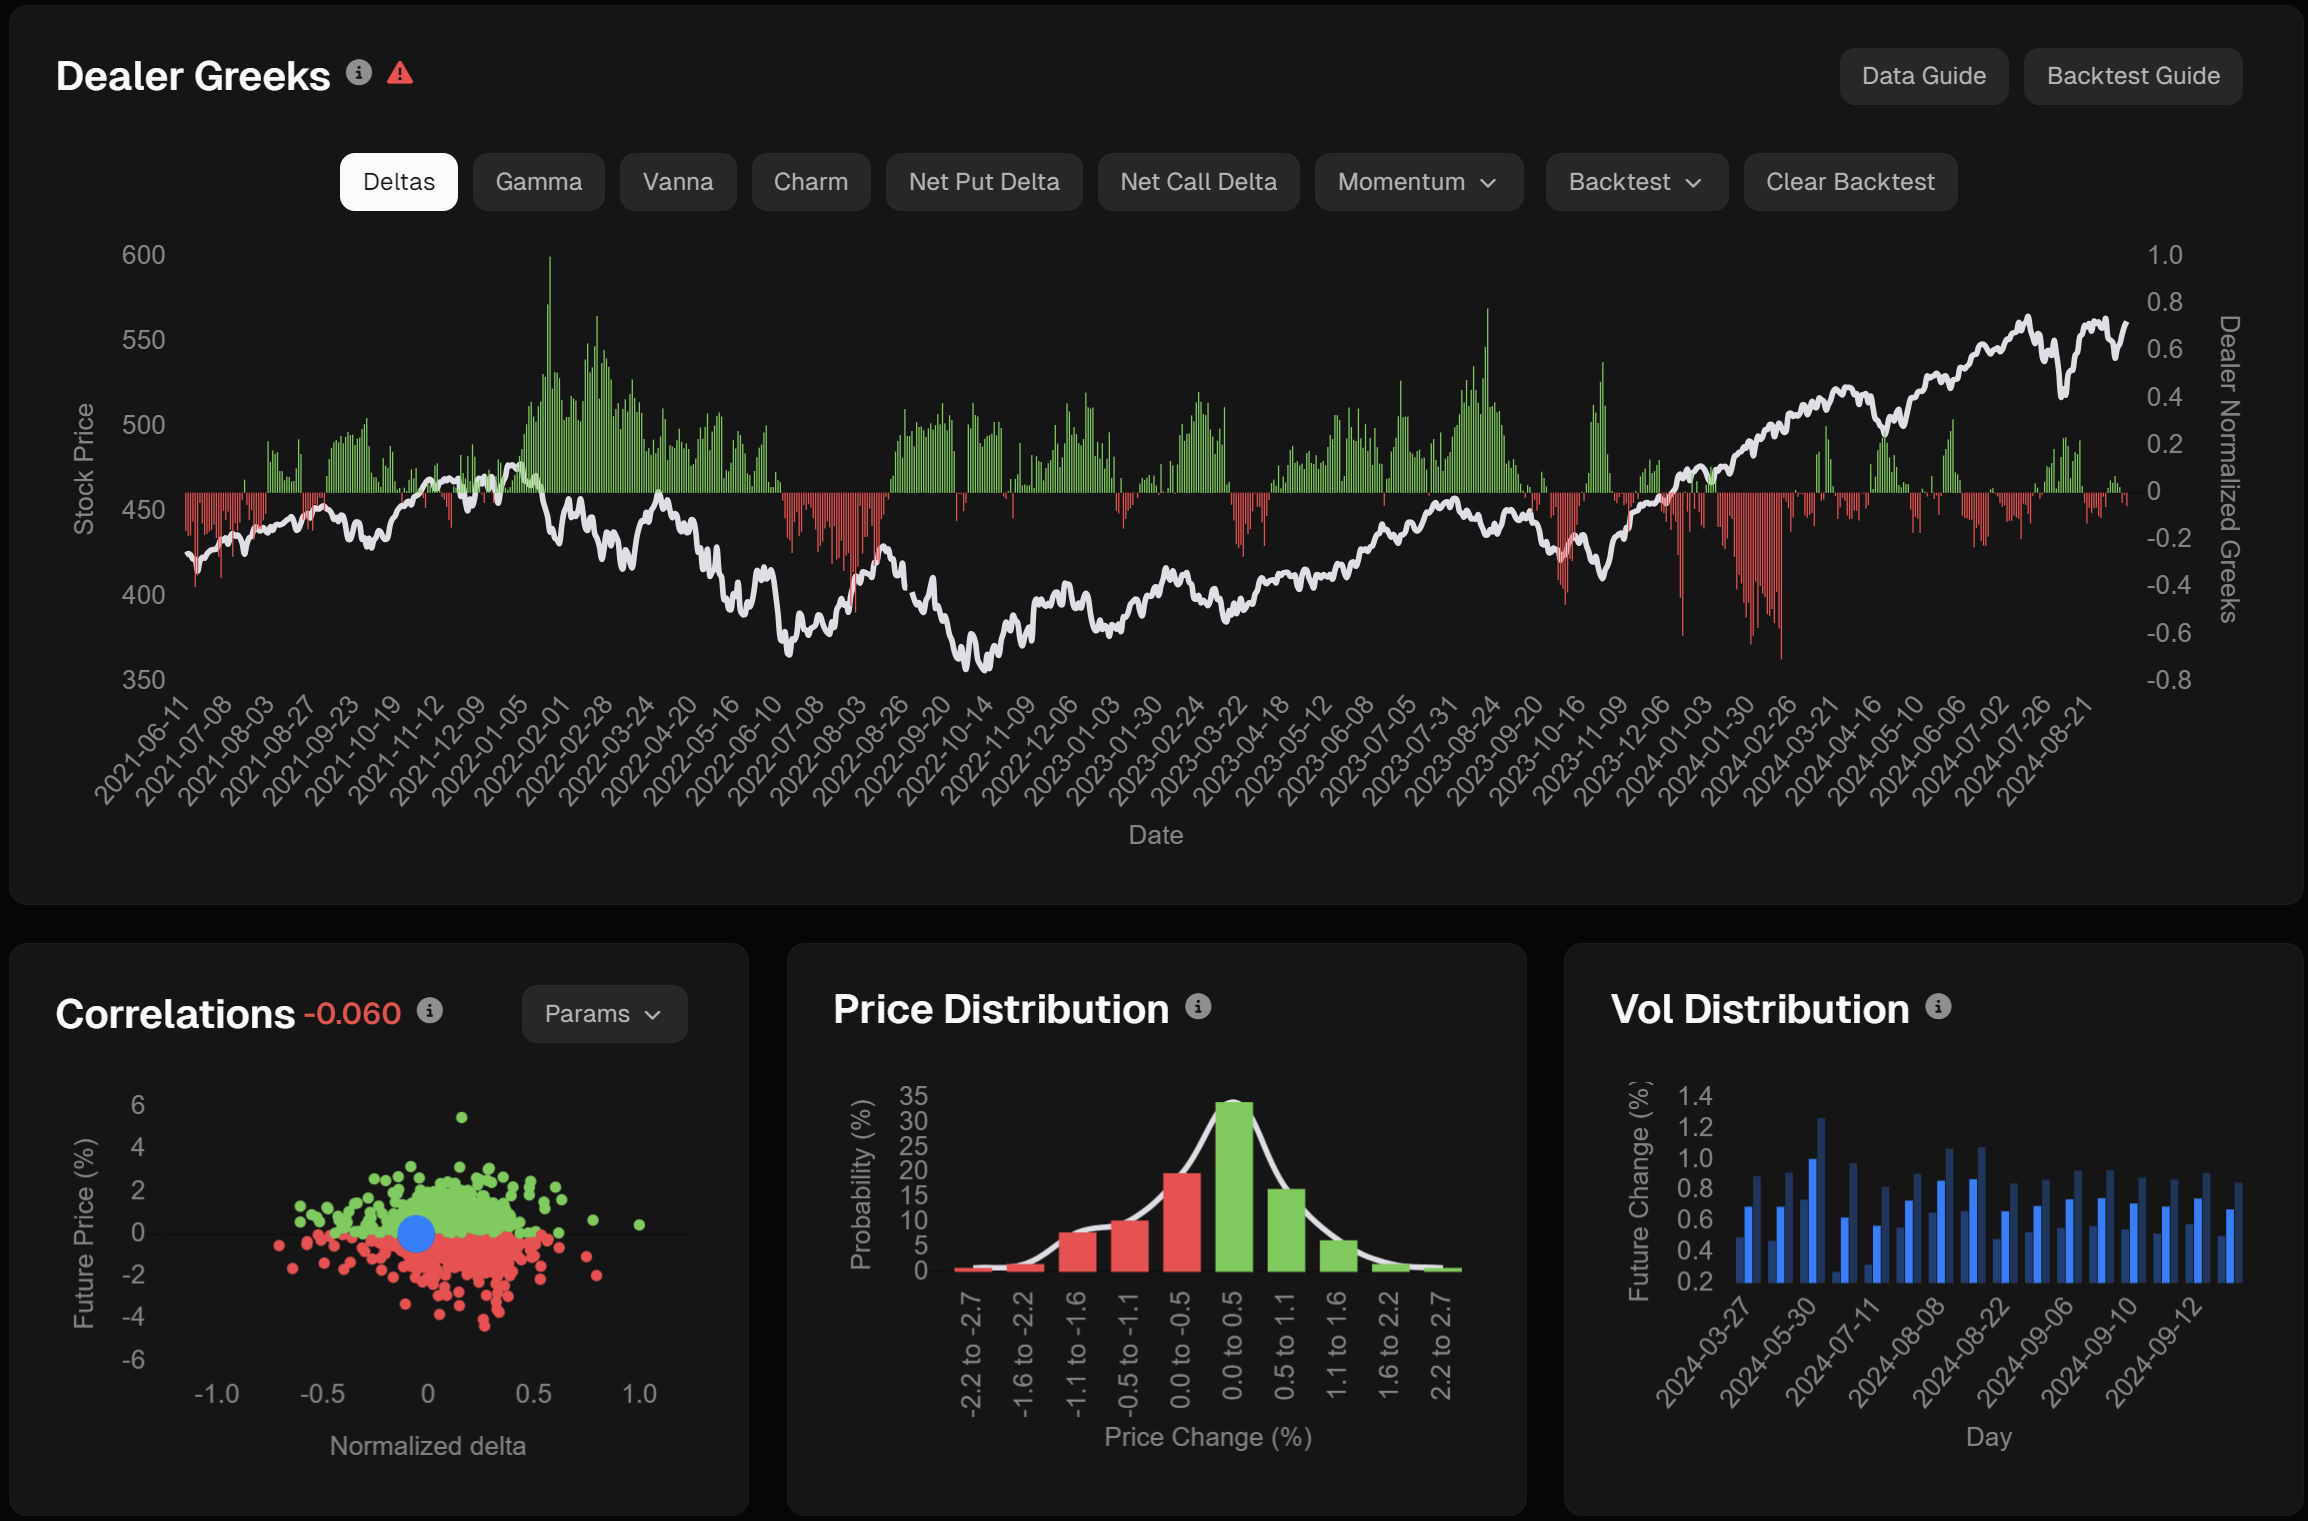2308x1521 pixels.
Task: Click the large blue dot in scatter plot
Action: 416,1234
